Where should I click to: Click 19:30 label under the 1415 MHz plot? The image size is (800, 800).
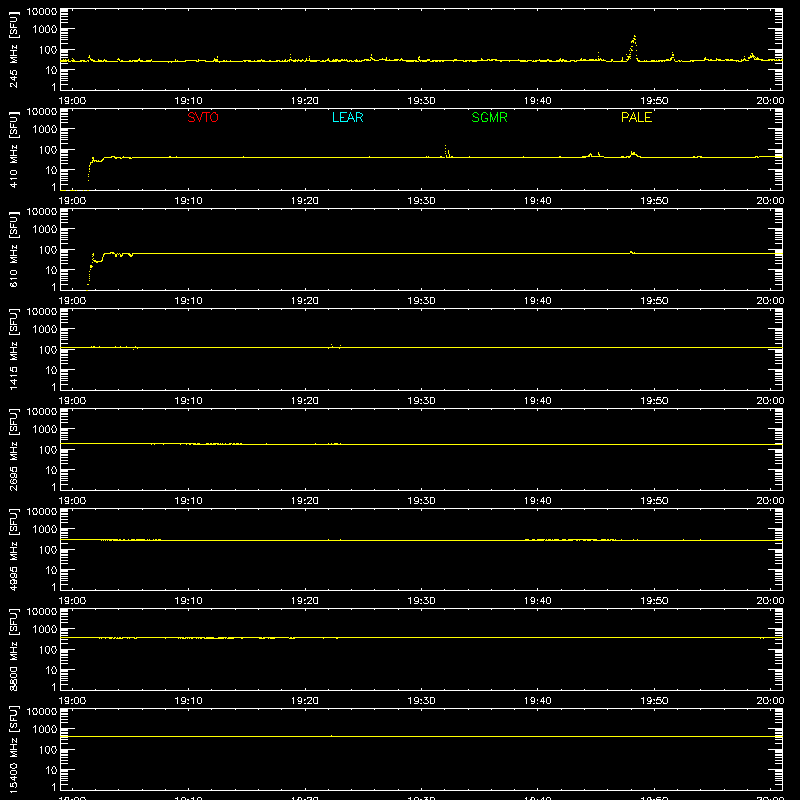(421, 401)
